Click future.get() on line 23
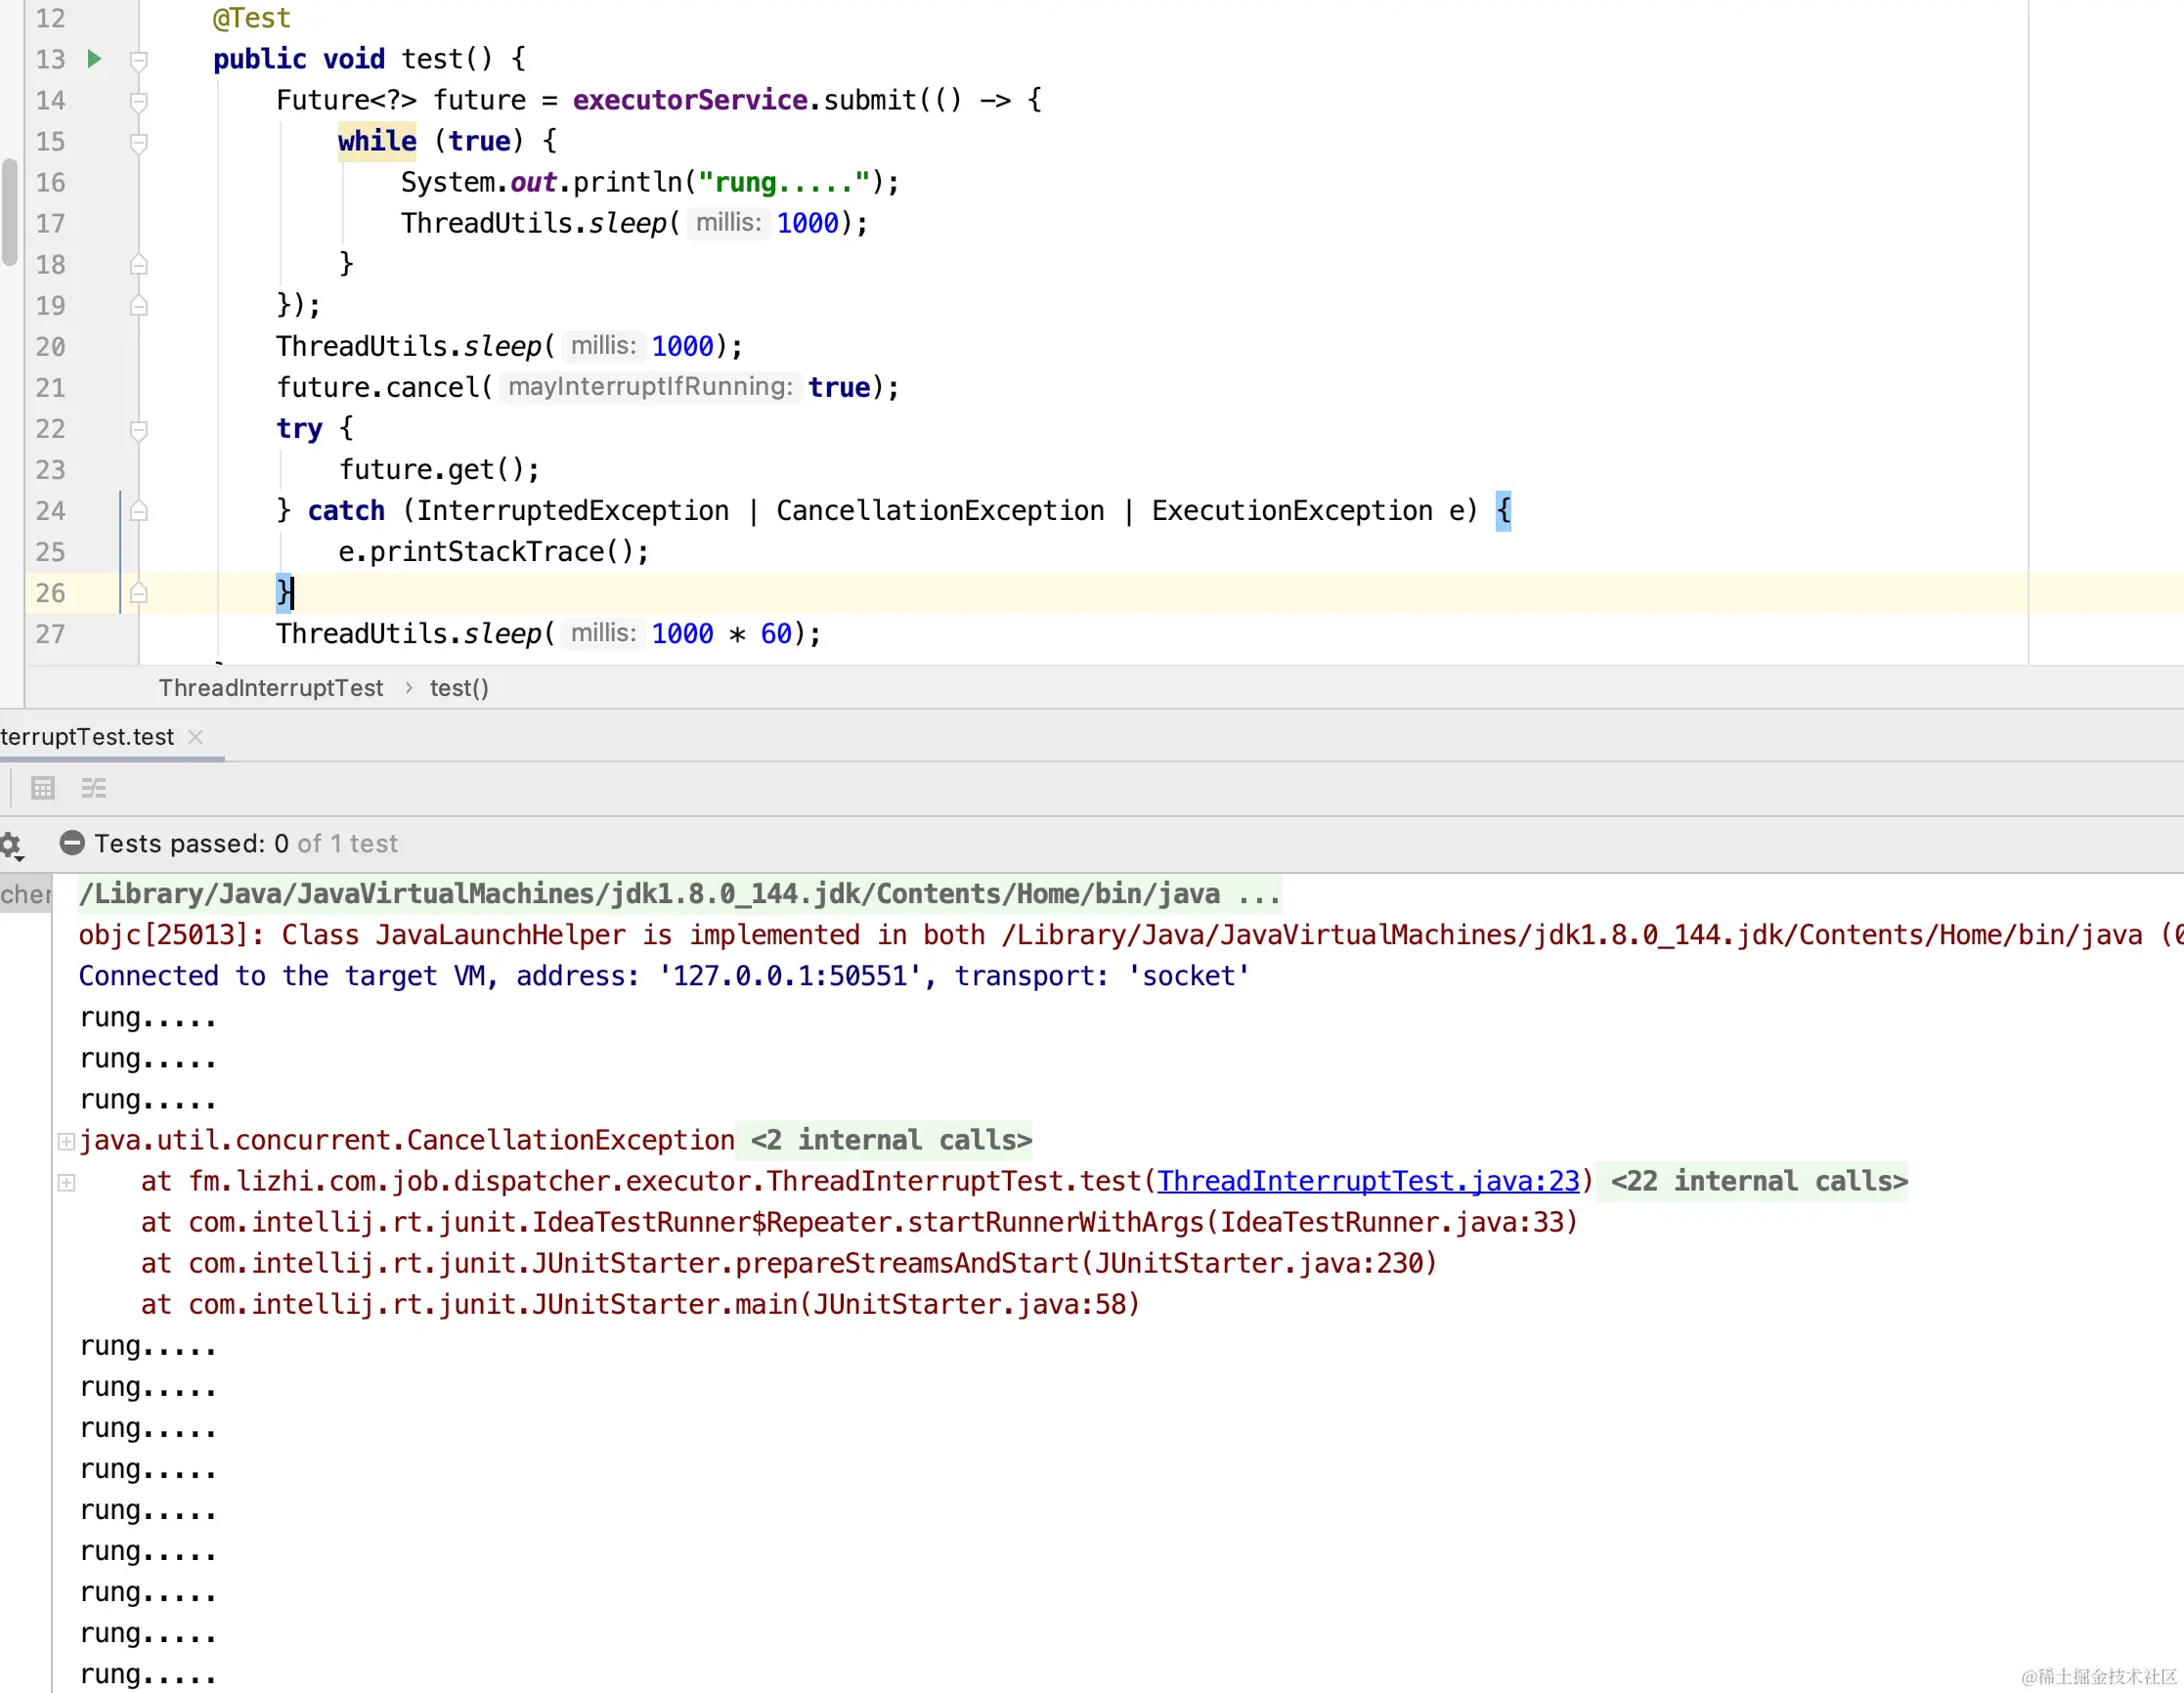 tap(439, 470)
